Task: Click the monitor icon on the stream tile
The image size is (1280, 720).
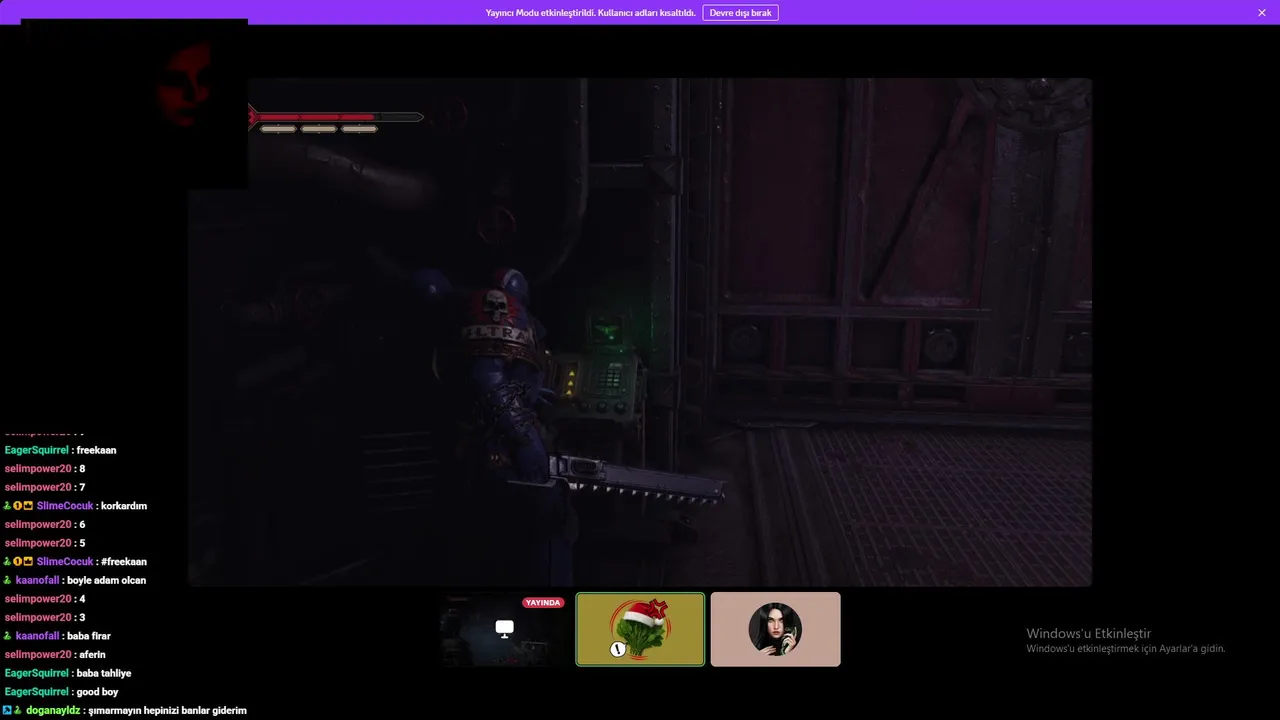Action: click(x=505, y=629)
